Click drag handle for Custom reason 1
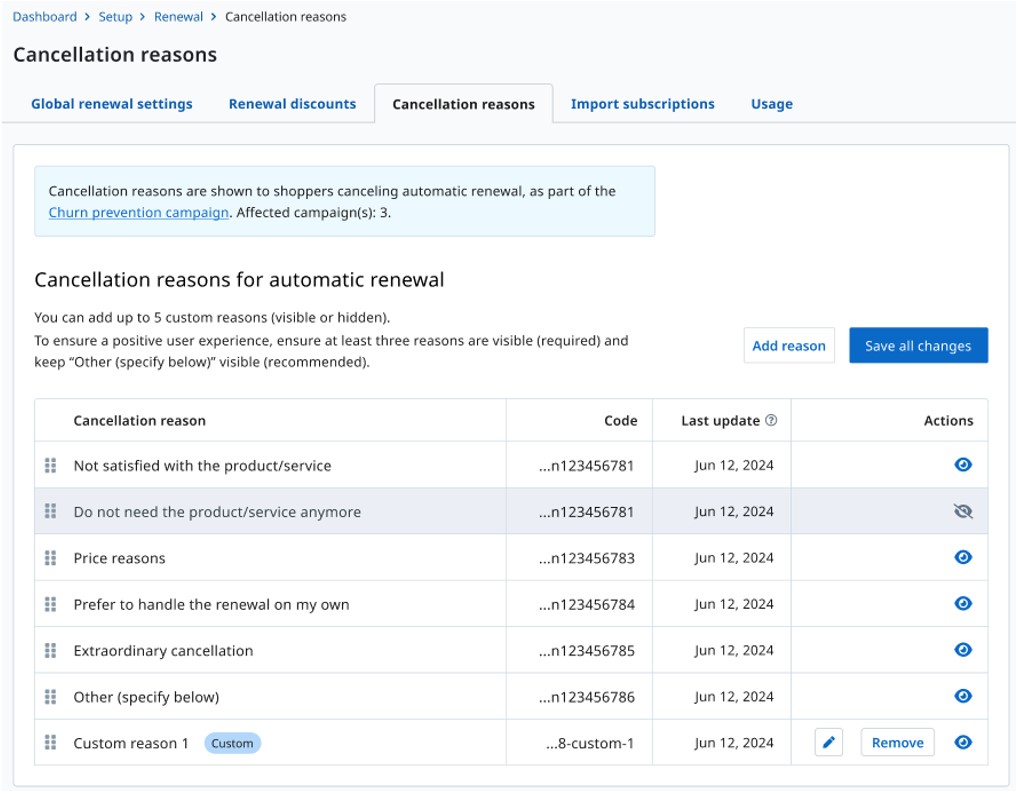 coord(50,743)
